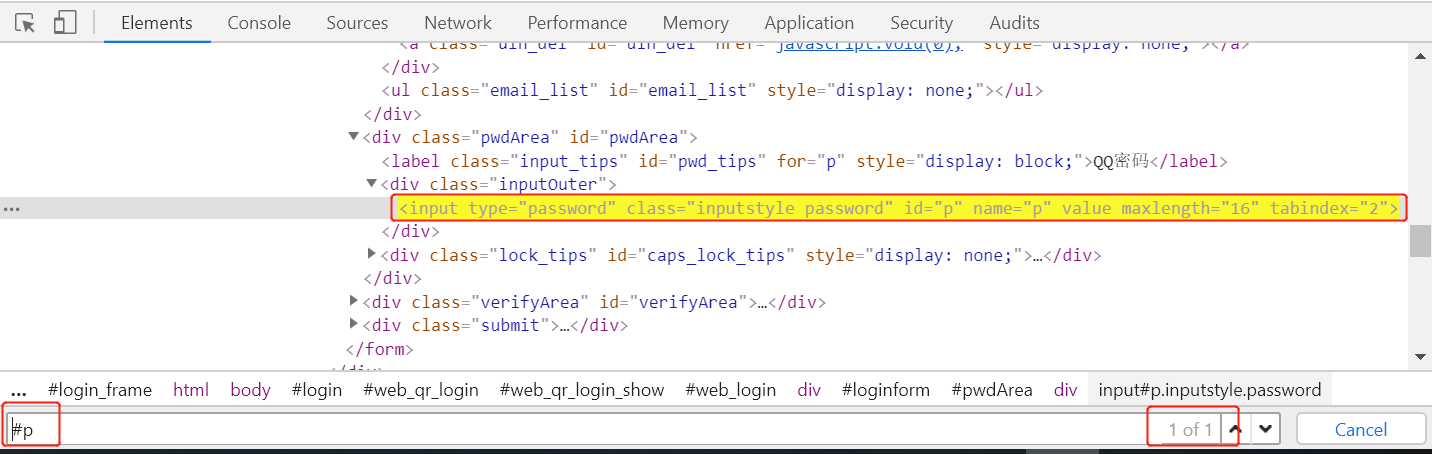The height and width of the screenshot is (454, 1432).
Task: Click the DOM tree scrollbar thumb
Action: point(1420,241)
